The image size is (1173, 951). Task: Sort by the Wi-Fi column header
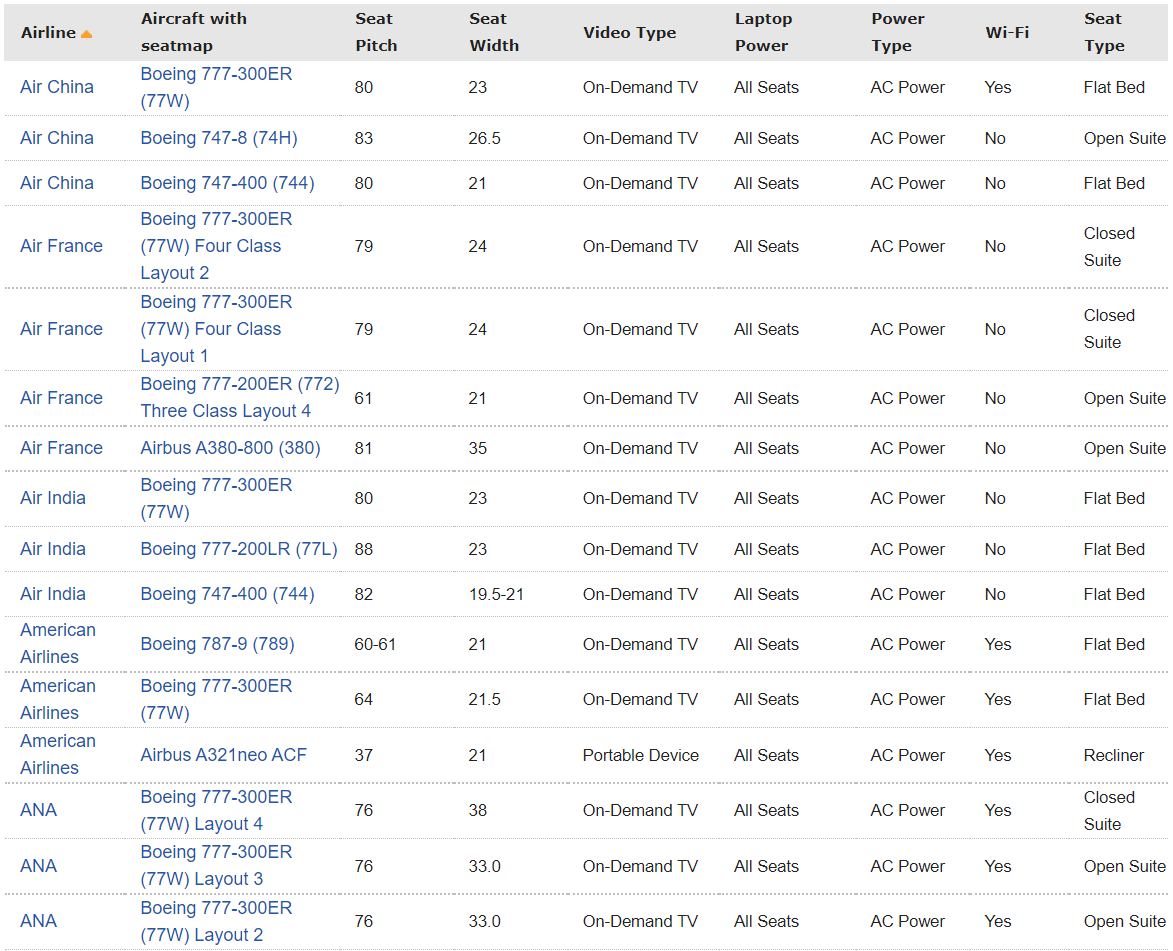(1006, 32)
